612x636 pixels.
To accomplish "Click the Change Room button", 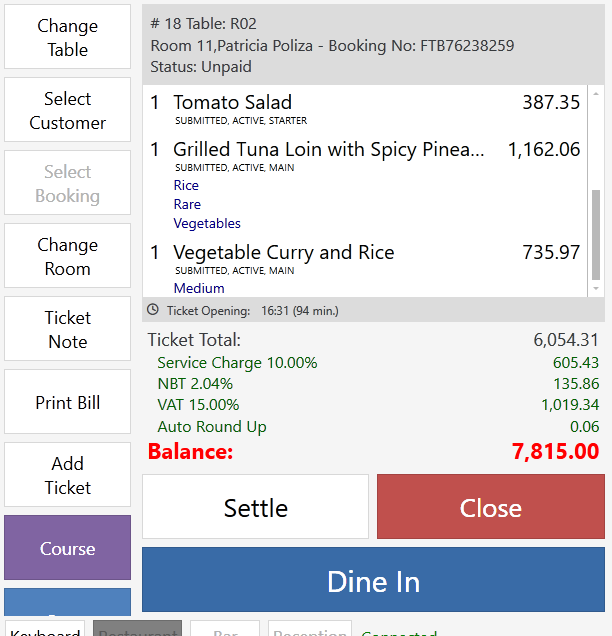I will (67, 256).
